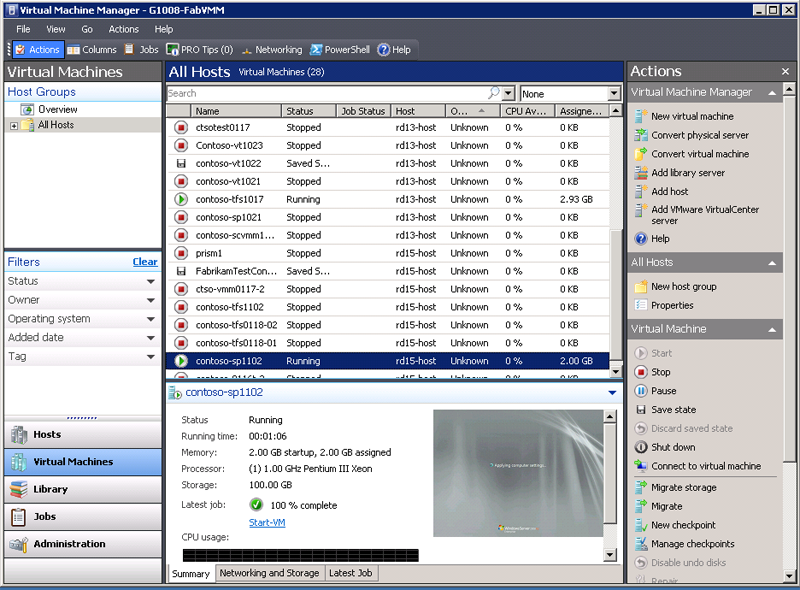
Task: Go to the Jobs view
Action: point(83,517)
